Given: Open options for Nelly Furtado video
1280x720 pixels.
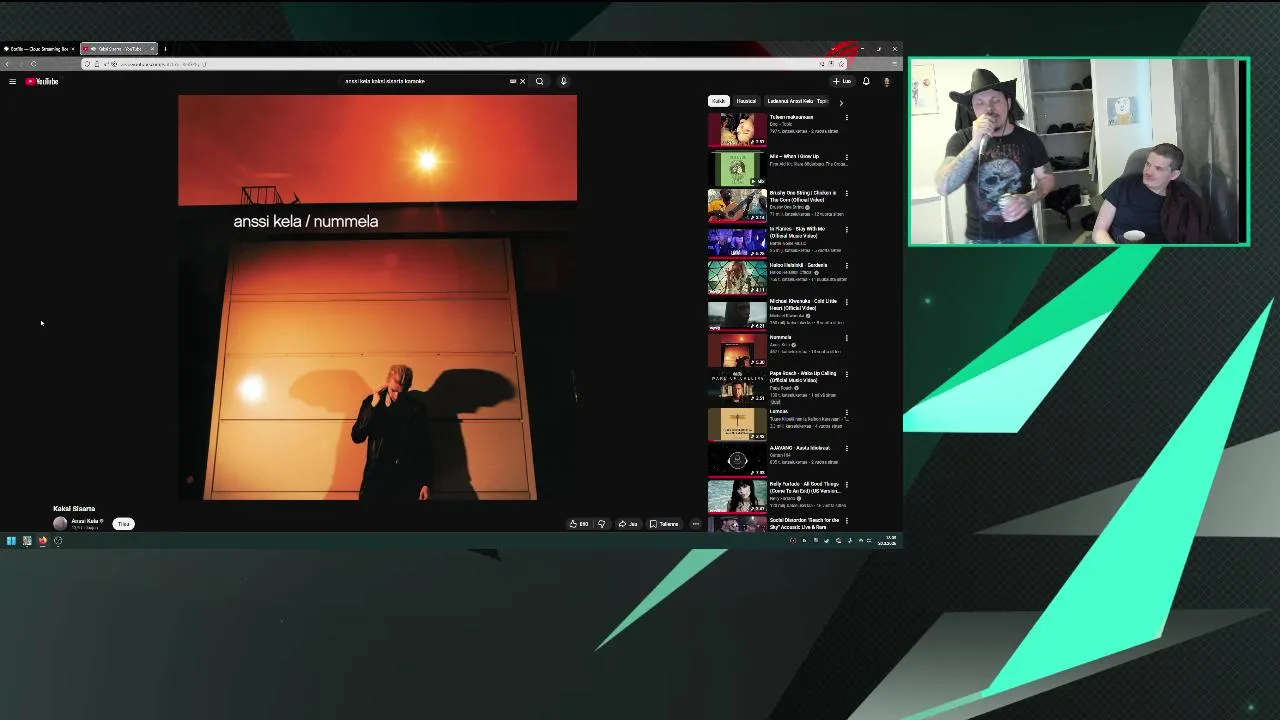Looking at the screenshot, I should click(x=847, y=485).
